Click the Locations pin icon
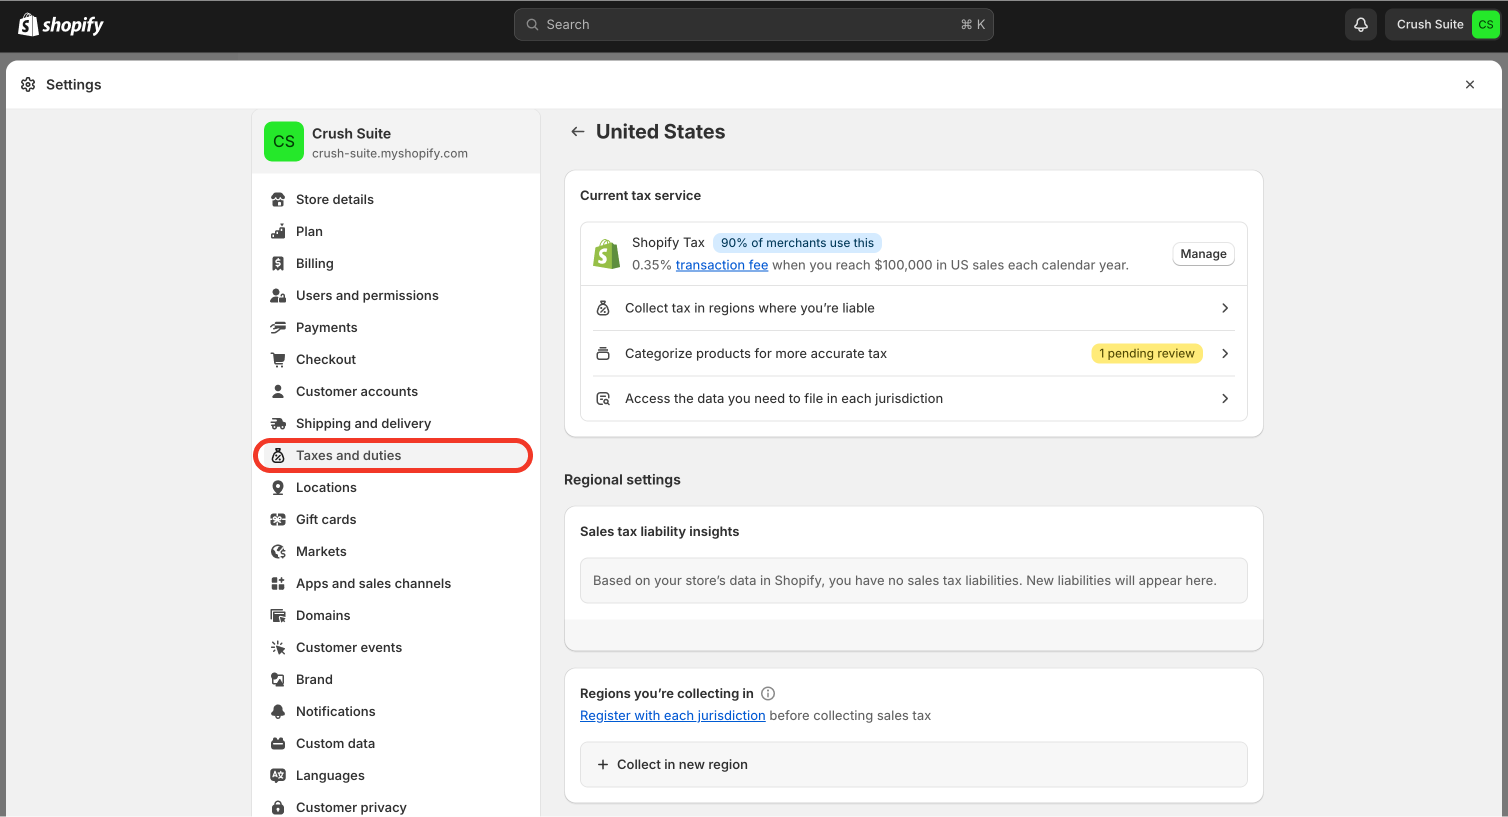Image resolution: width=1508 pixels, height=817 pixels. (278, 488)
